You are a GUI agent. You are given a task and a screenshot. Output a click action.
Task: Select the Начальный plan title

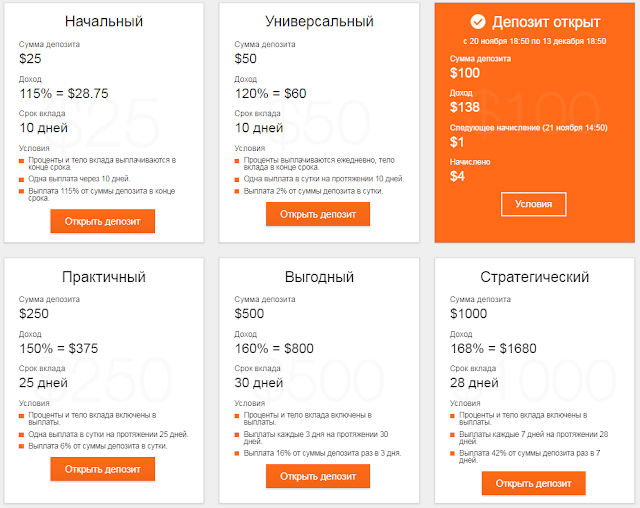[x=104, y=21]
